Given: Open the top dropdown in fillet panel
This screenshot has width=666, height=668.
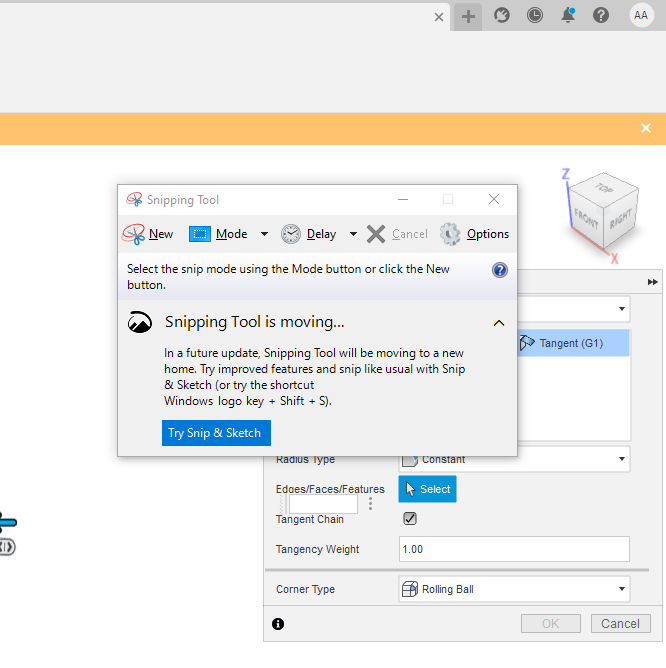Looking at the screenshot, I should (574, 308).
